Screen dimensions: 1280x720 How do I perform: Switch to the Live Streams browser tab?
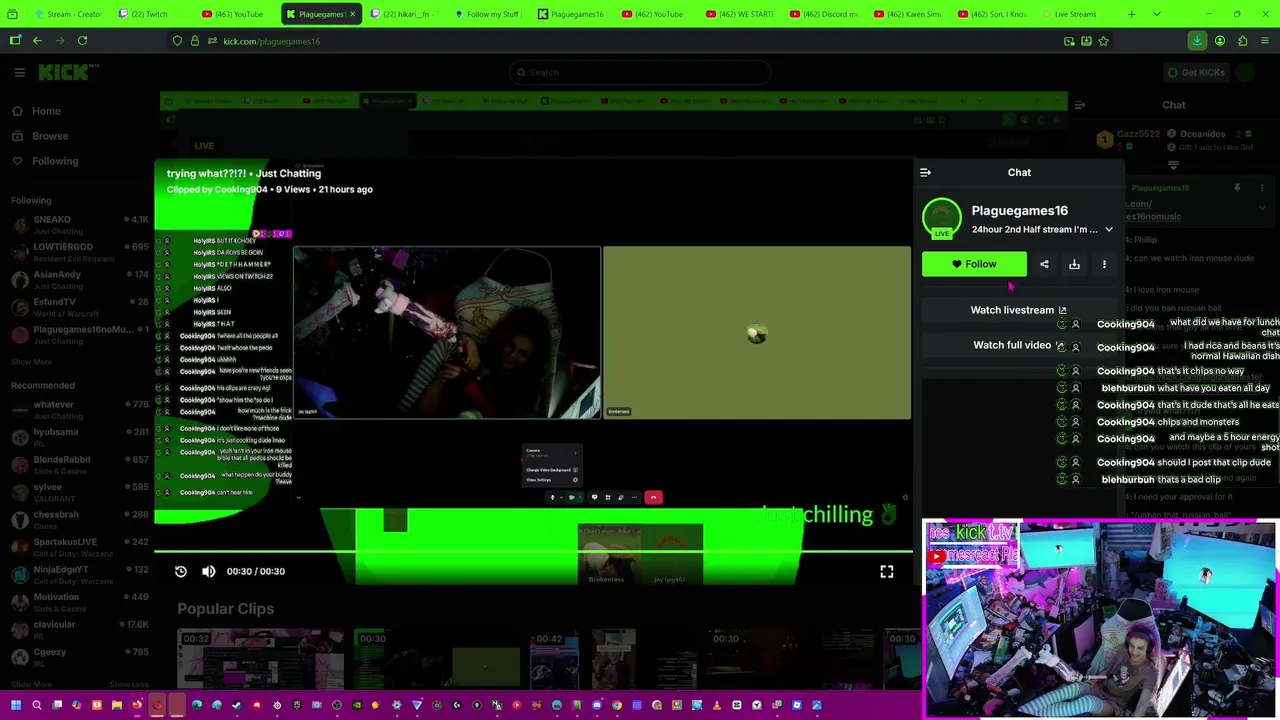coord(1075,14)
